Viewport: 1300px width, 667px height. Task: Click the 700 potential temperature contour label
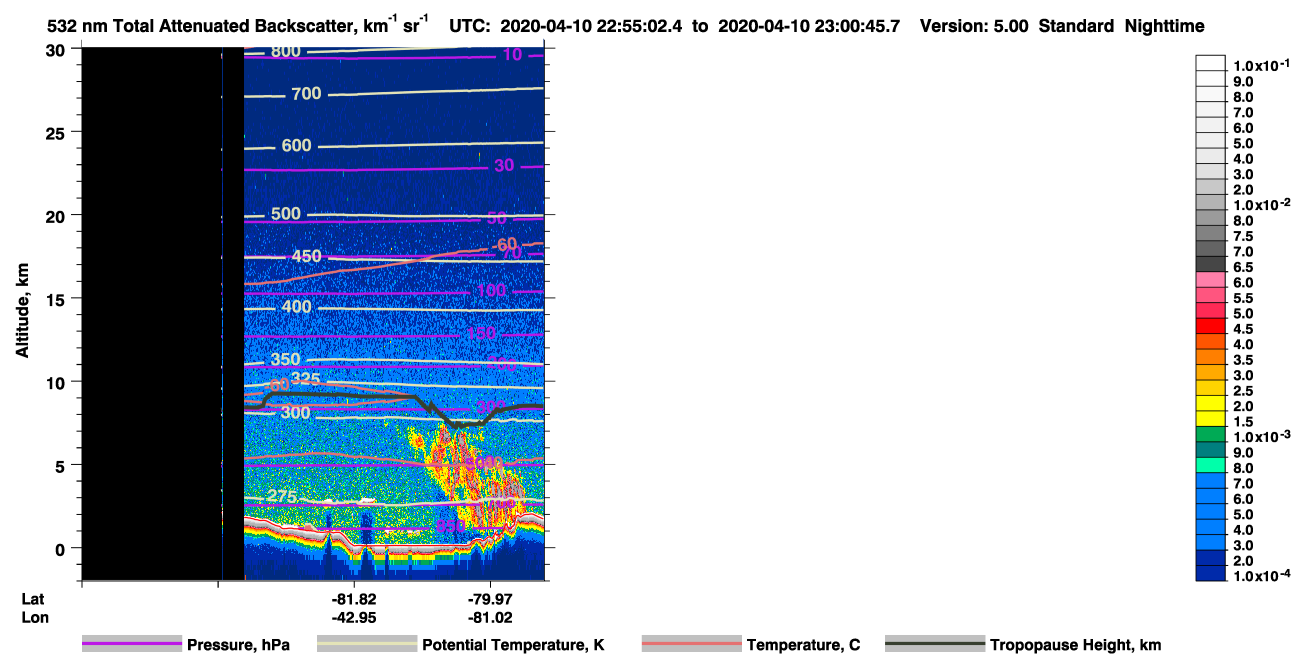coord(306,94)
